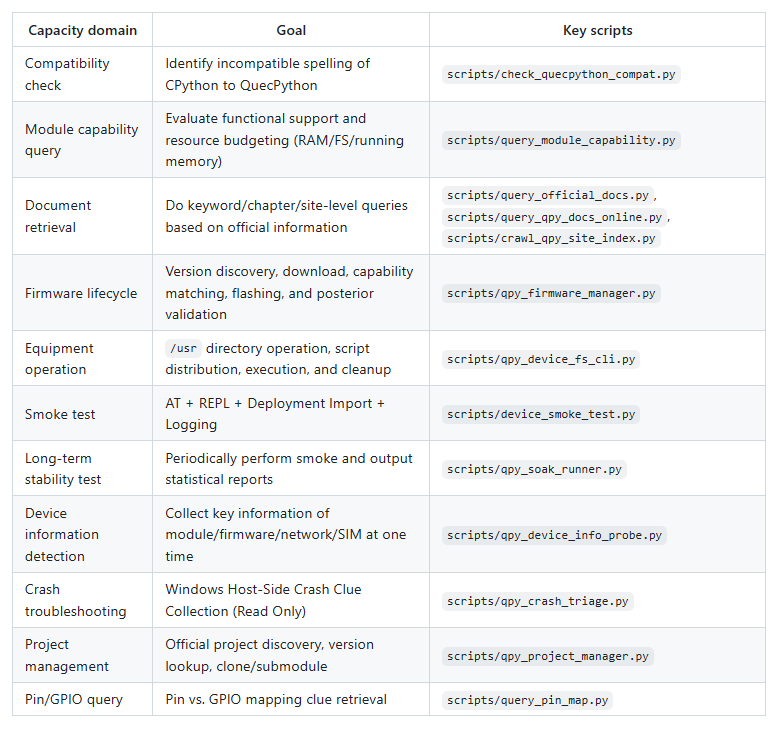
Task: Click the qpy_device_fs_cli.py script code
Action: click(541, 359)
